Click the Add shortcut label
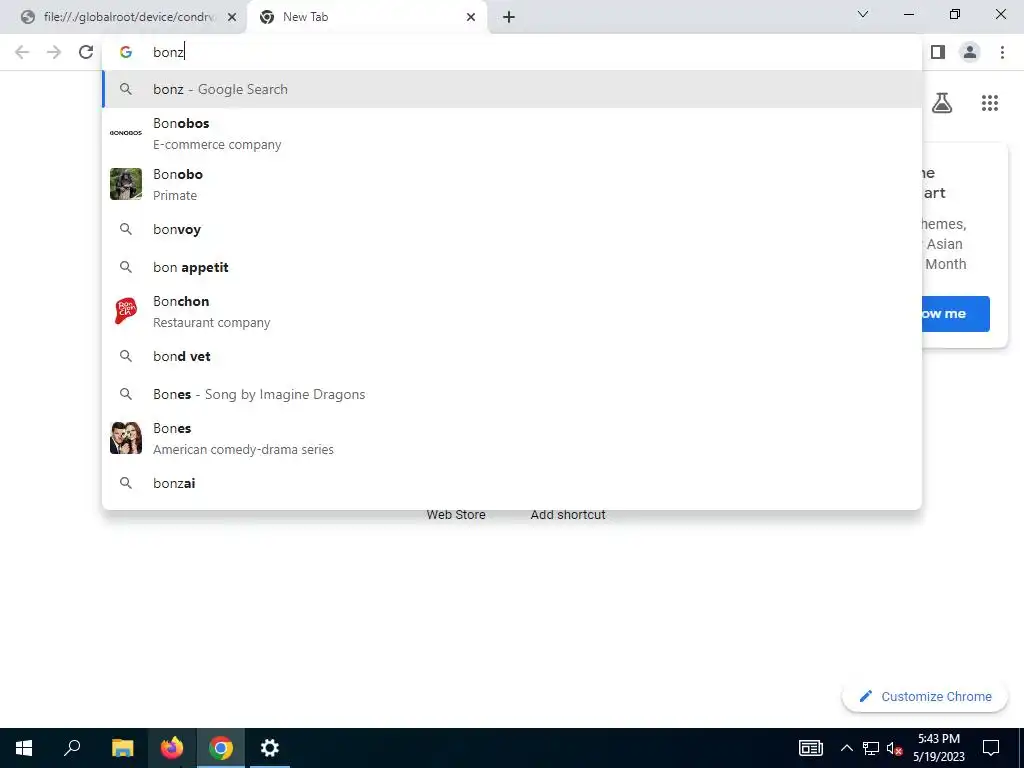 click(568, 515)
